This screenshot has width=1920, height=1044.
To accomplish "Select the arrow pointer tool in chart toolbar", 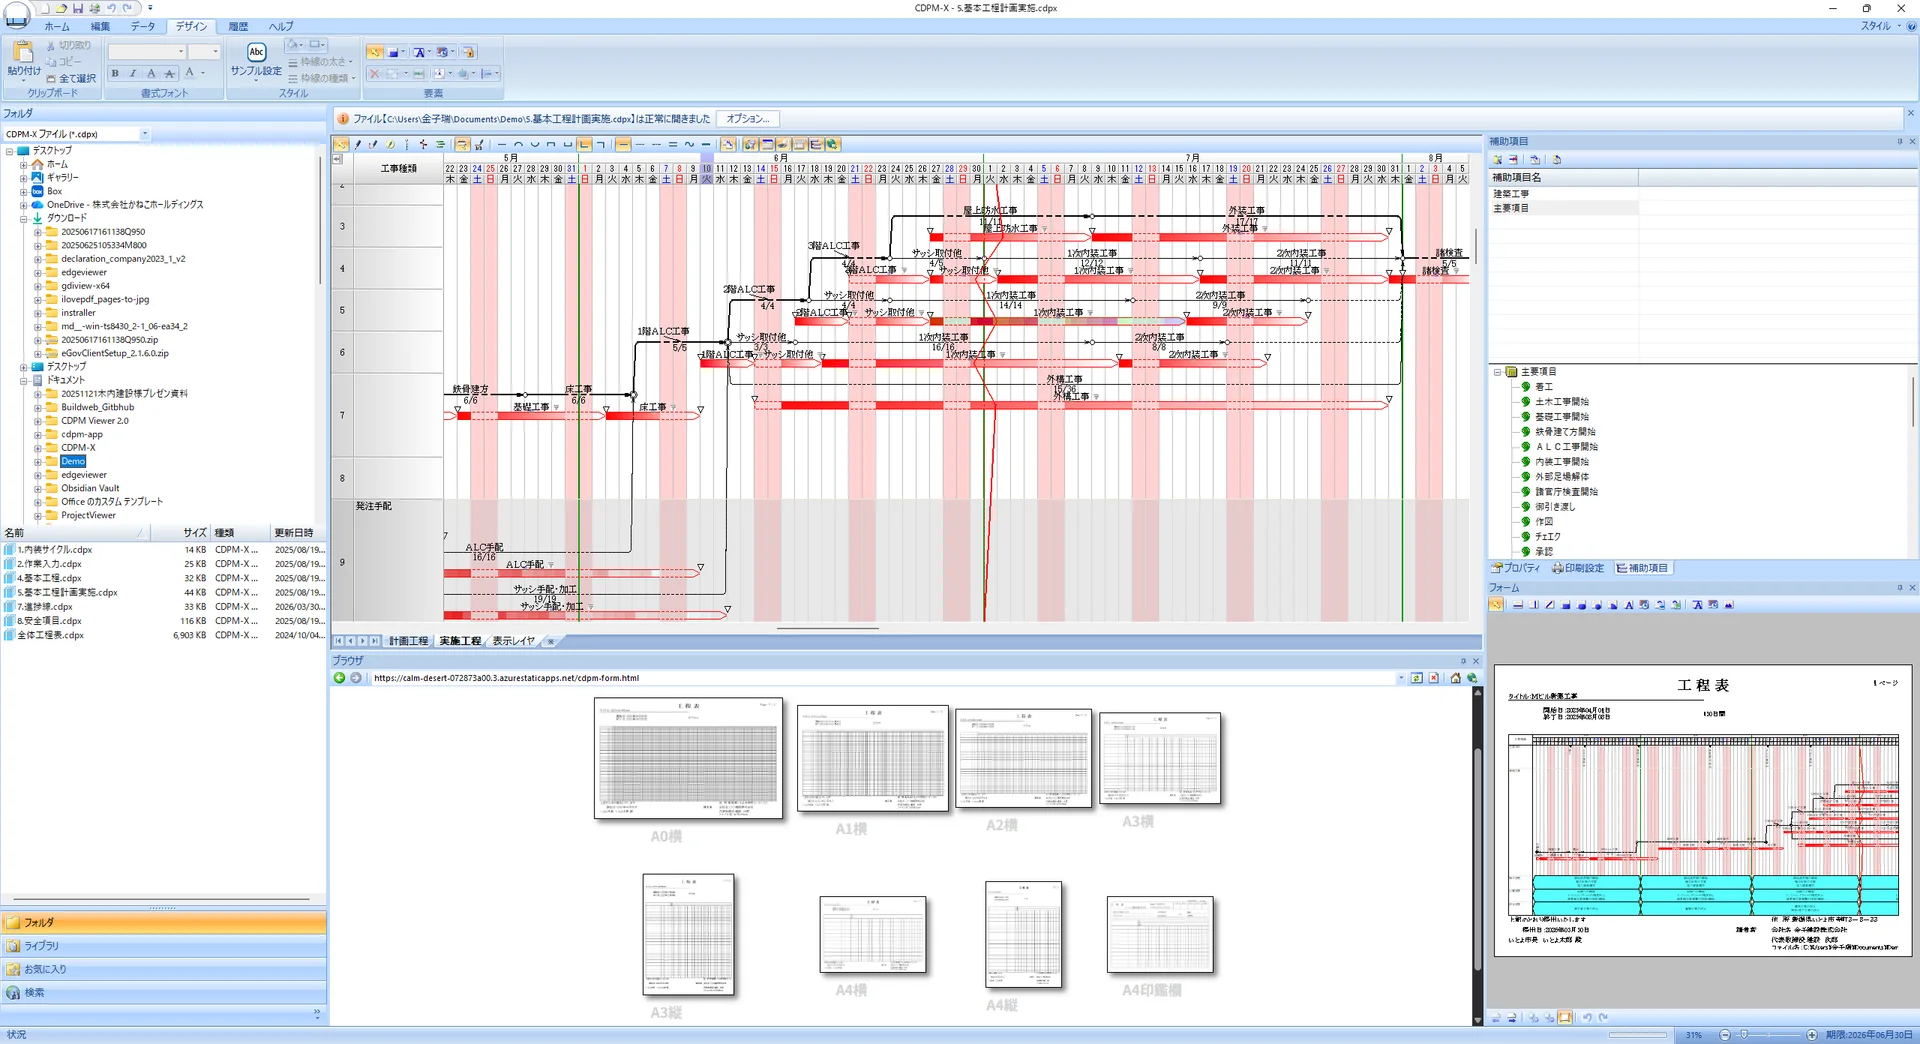I will click(x=341, y=145).
